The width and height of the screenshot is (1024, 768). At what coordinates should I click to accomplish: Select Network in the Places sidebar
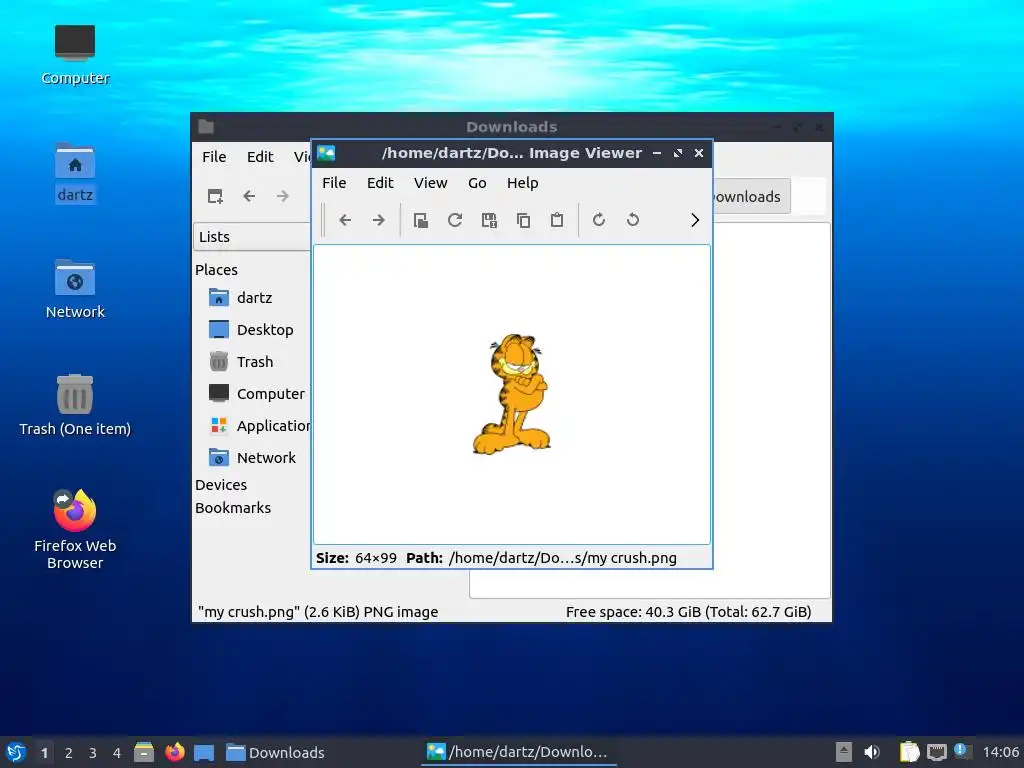tap(252, 458)
